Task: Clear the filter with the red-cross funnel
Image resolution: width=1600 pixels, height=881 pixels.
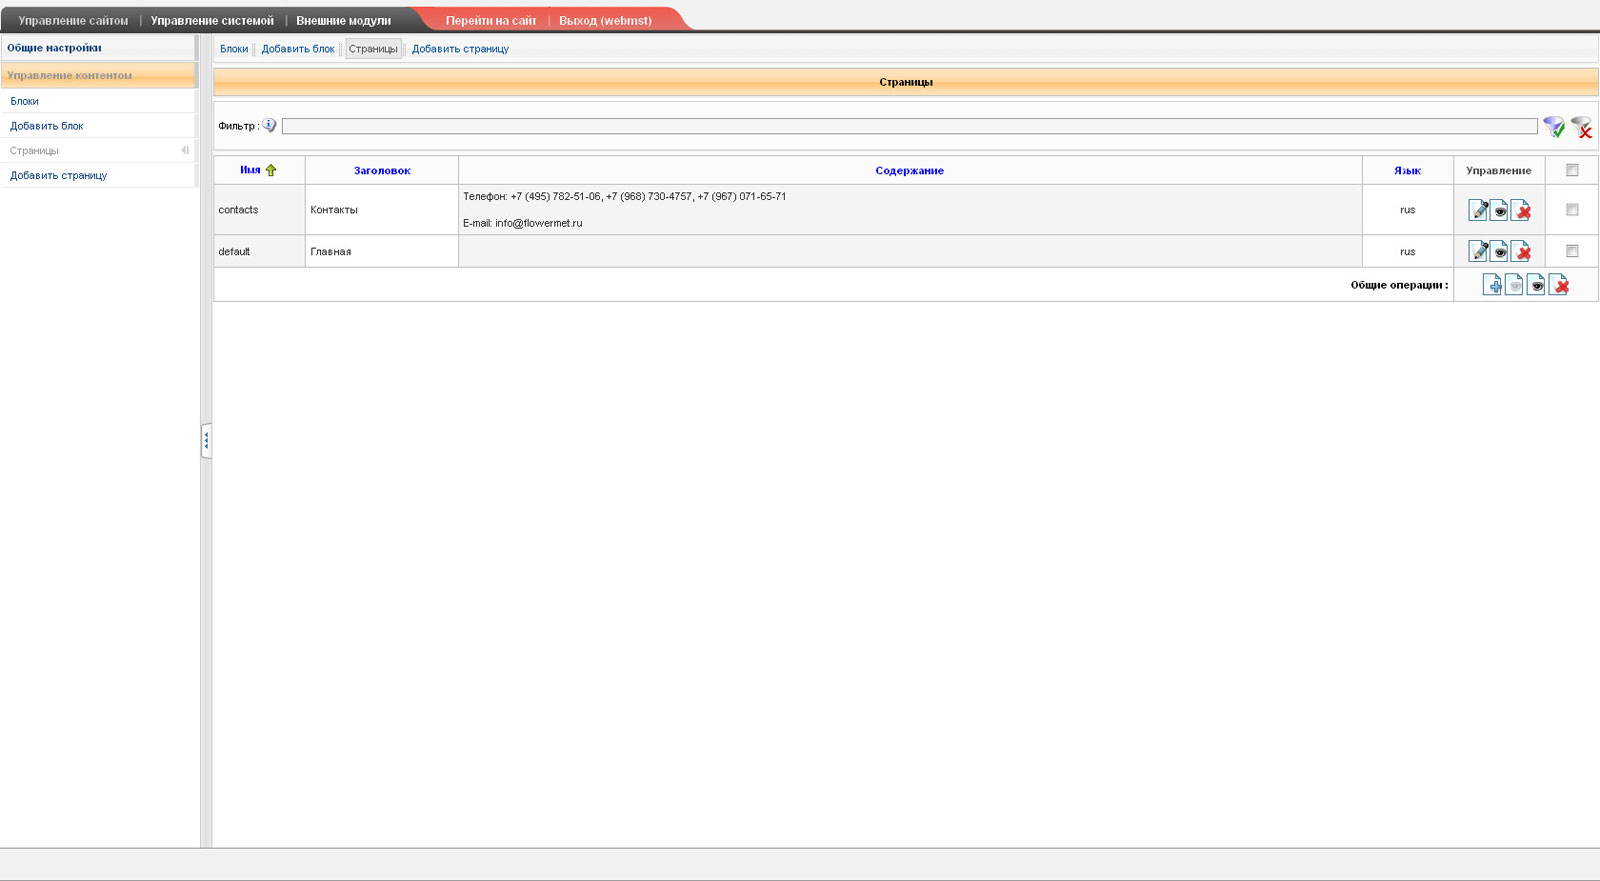Action: click(1581, 126)
